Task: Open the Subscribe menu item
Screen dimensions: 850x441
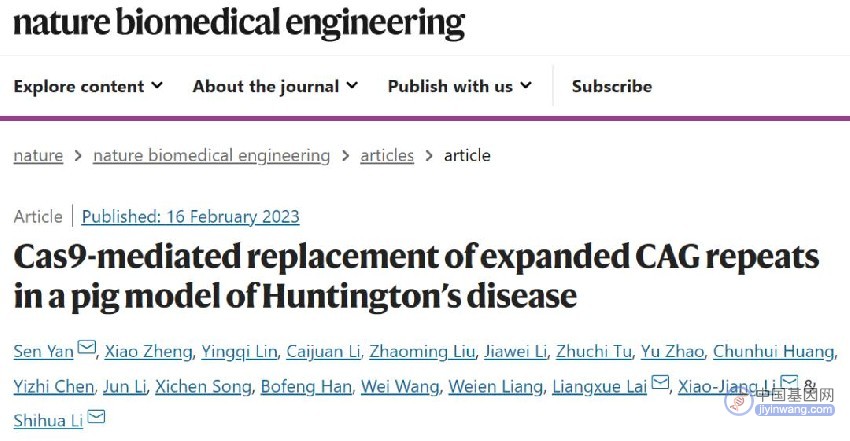Action: [612, 86]
